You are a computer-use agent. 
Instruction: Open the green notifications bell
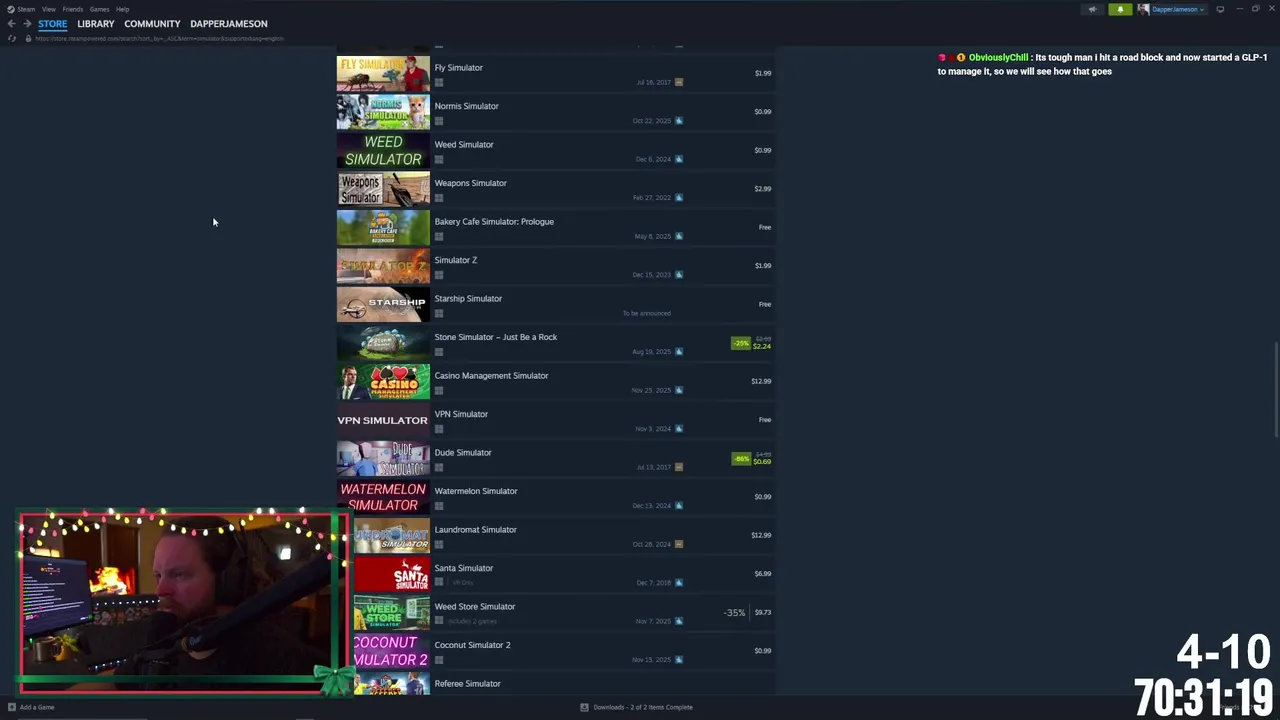tap(1120, 9)
